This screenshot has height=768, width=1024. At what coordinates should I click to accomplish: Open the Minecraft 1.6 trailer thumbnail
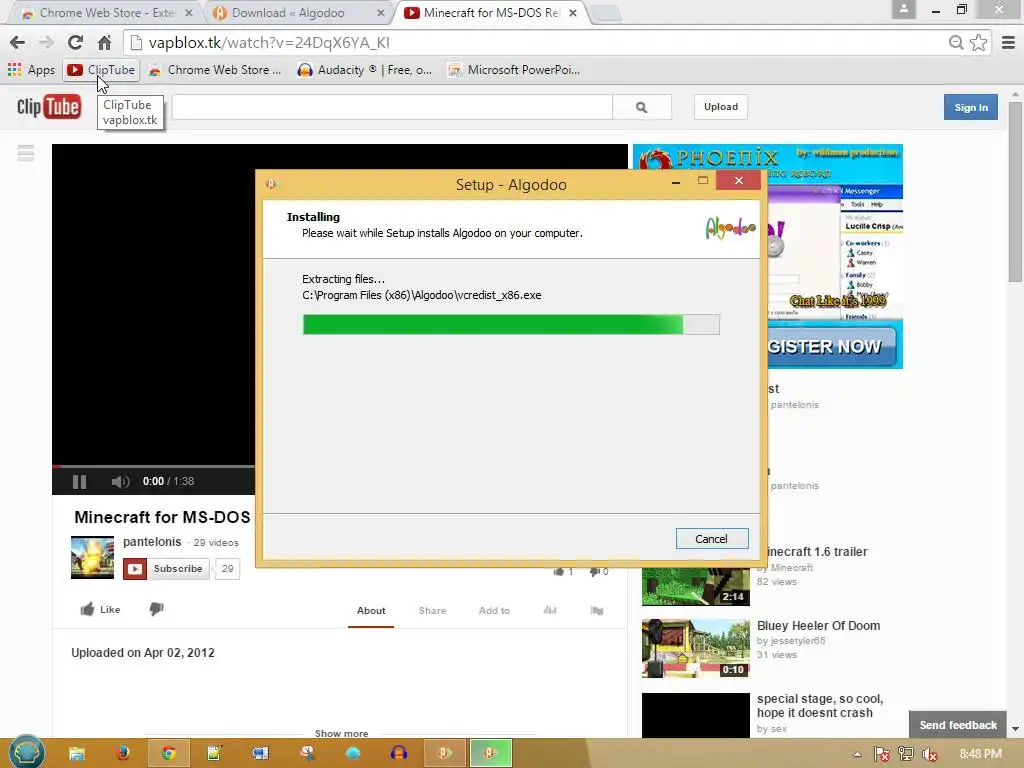(696, 587)
